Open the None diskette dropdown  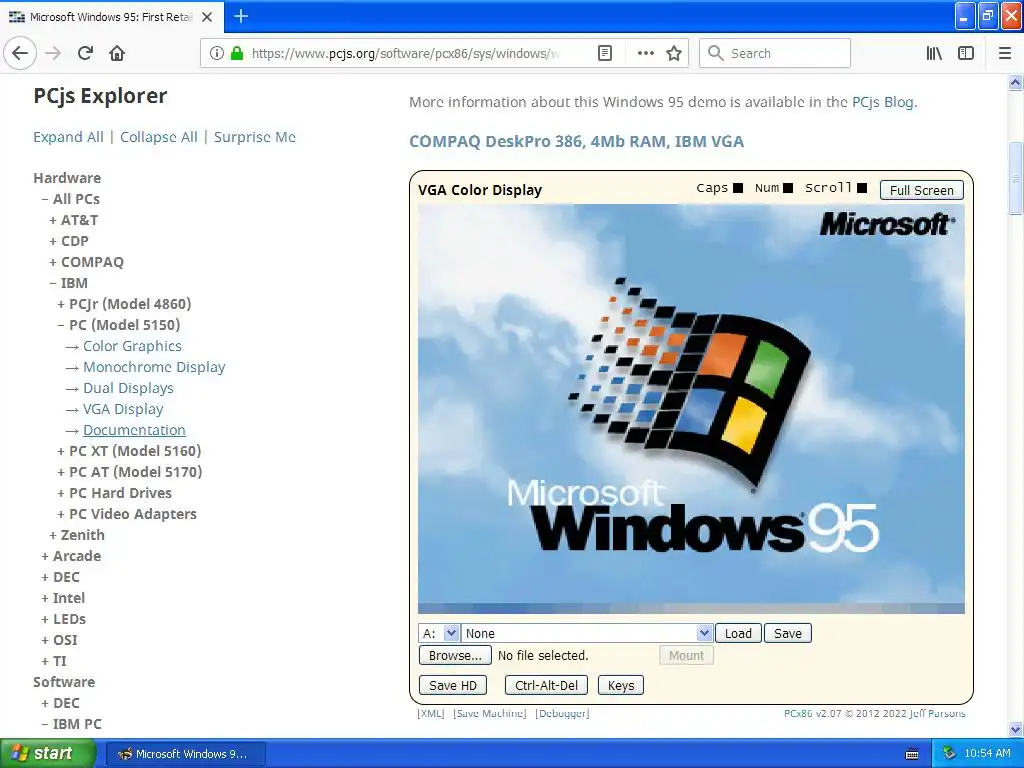pos(587,633)
